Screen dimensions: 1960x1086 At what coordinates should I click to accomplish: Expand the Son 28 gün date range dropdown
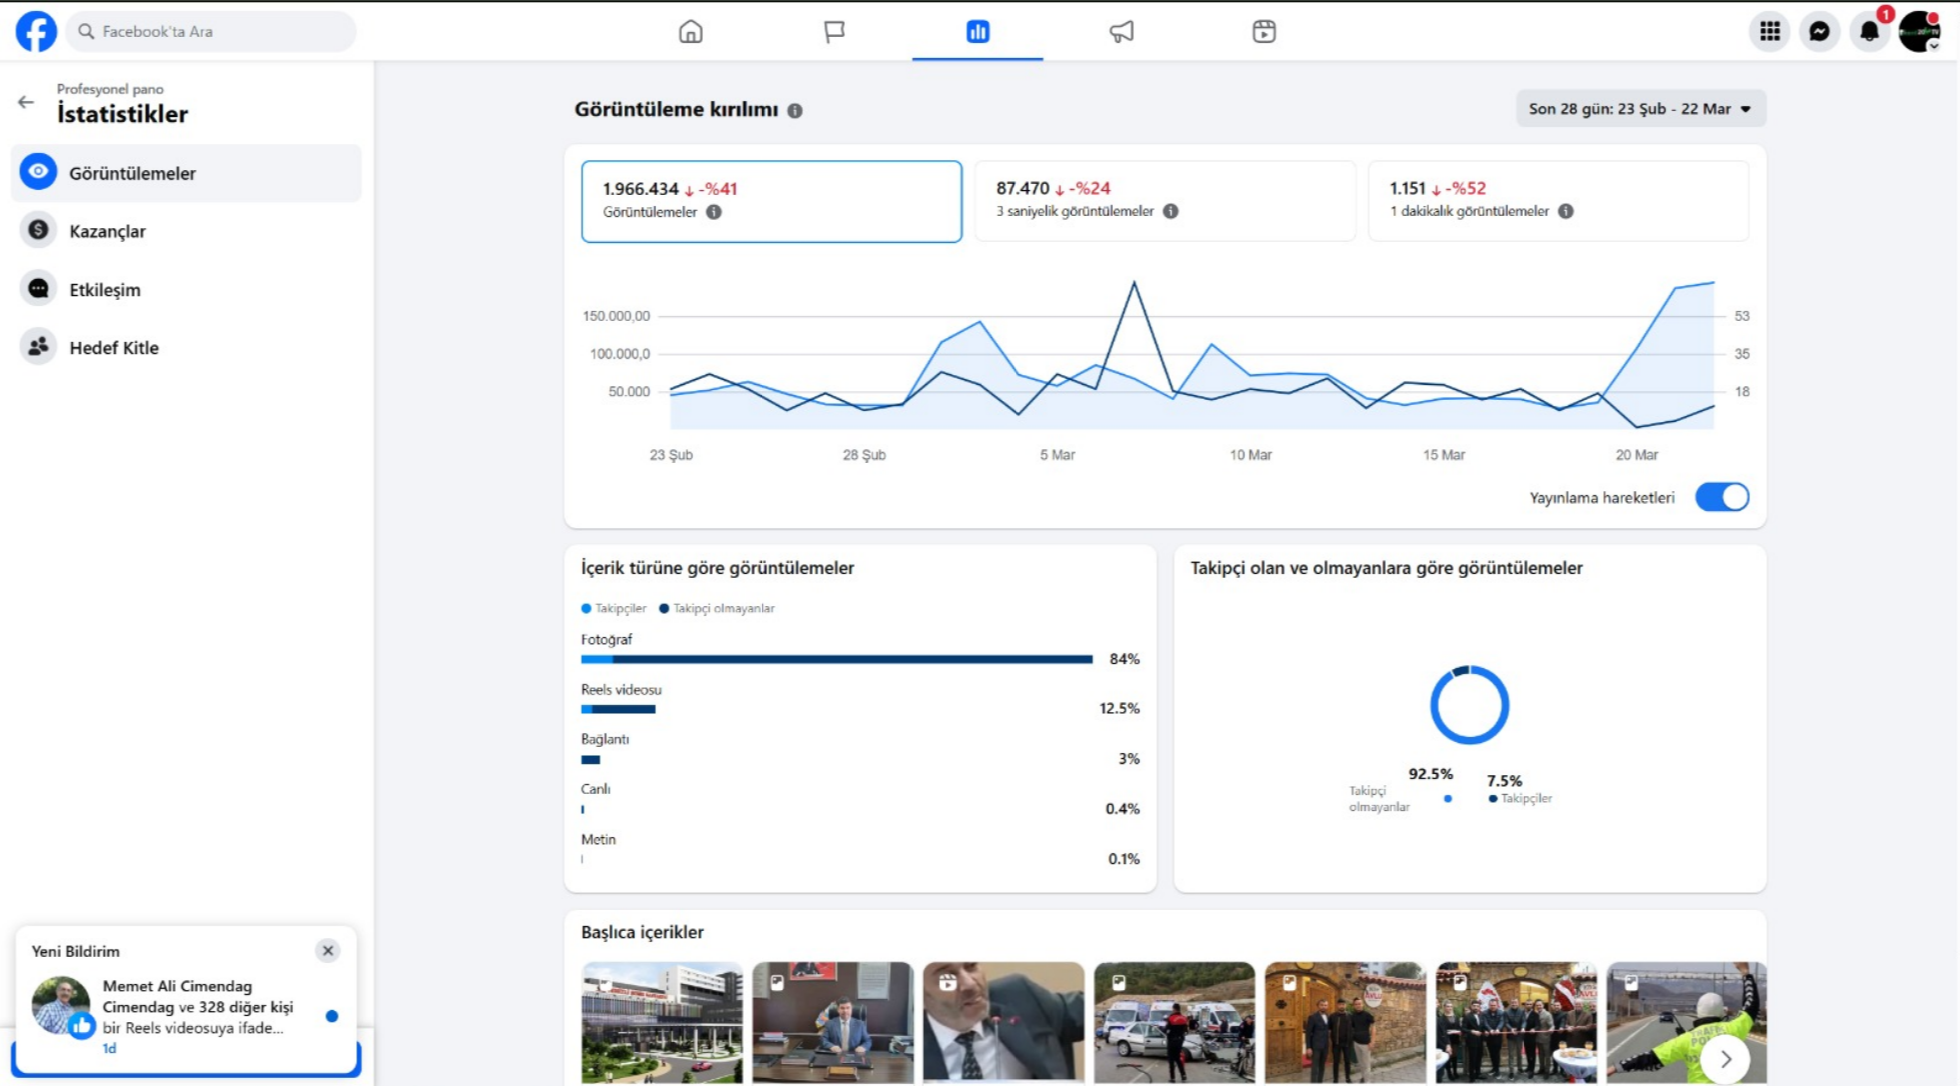click(x=1640, y=109)
